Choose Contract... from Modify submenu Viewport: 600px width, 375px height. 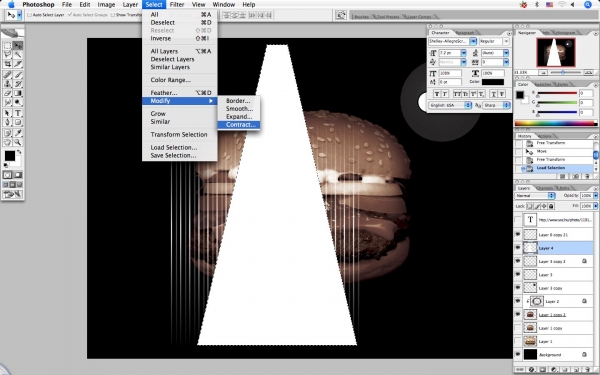239,125
